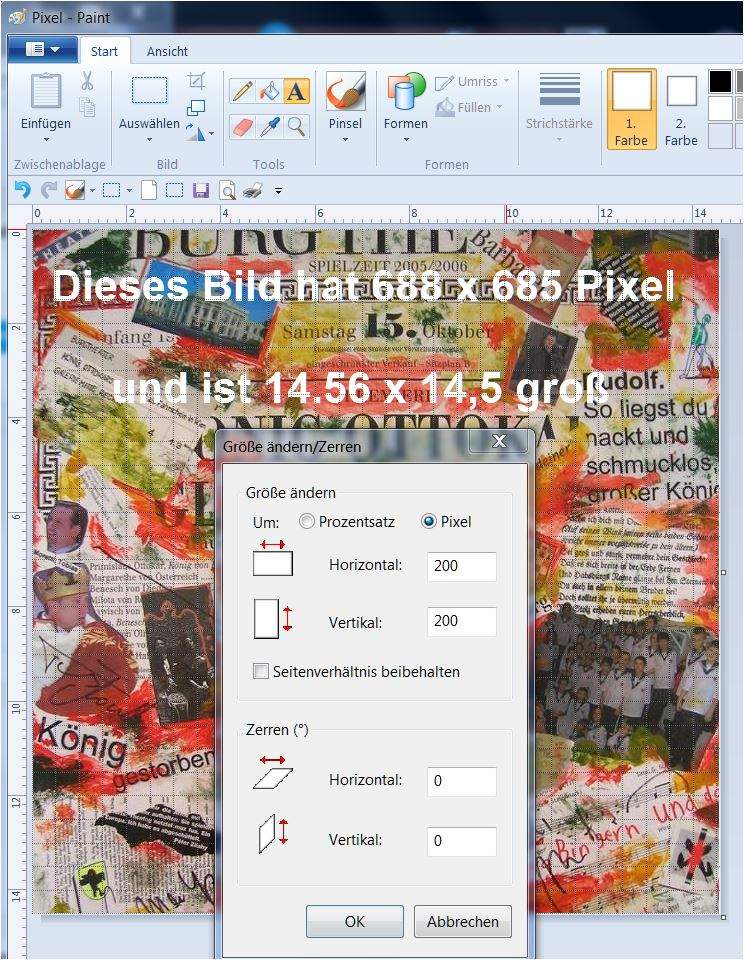This screenshot has width=744, height=960.
Task: Switch to the Ansicht tab
Action: 167,51
